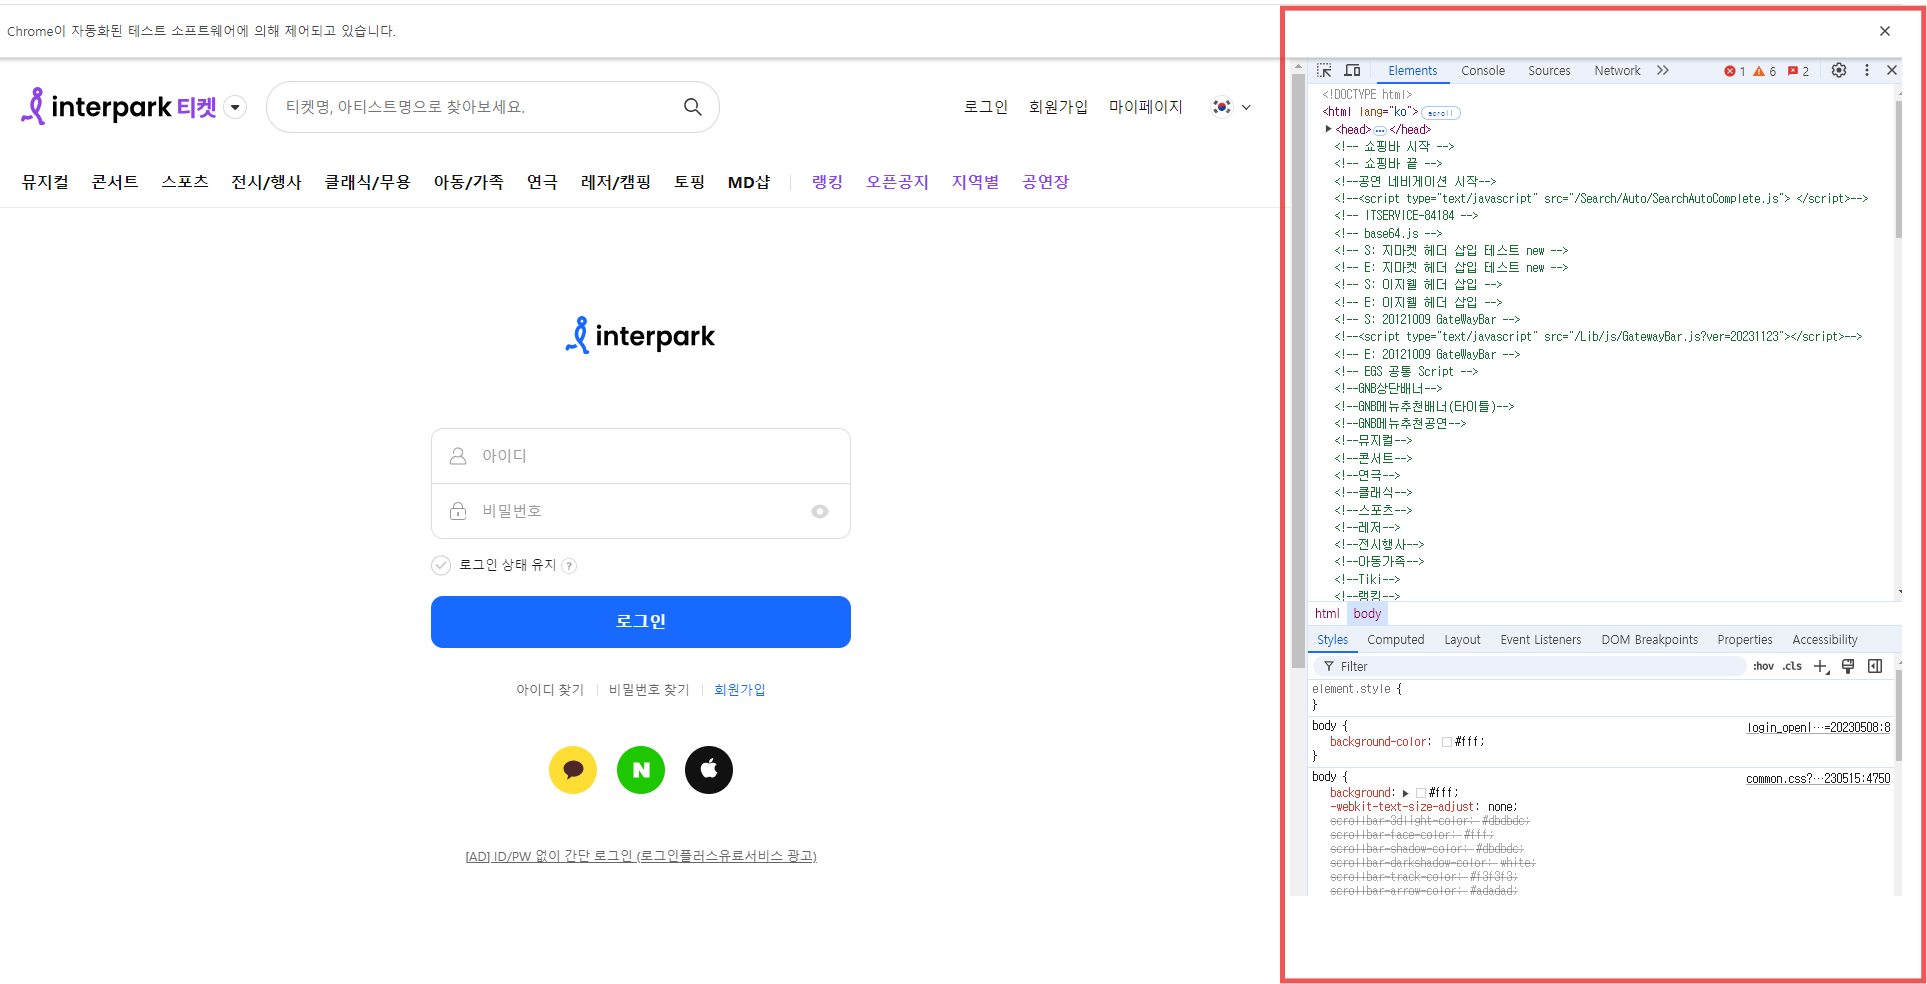The height and width of the screenshot is (984, 1927).
Task: Open 회원가입 link below login button
Action: (740, 690)
